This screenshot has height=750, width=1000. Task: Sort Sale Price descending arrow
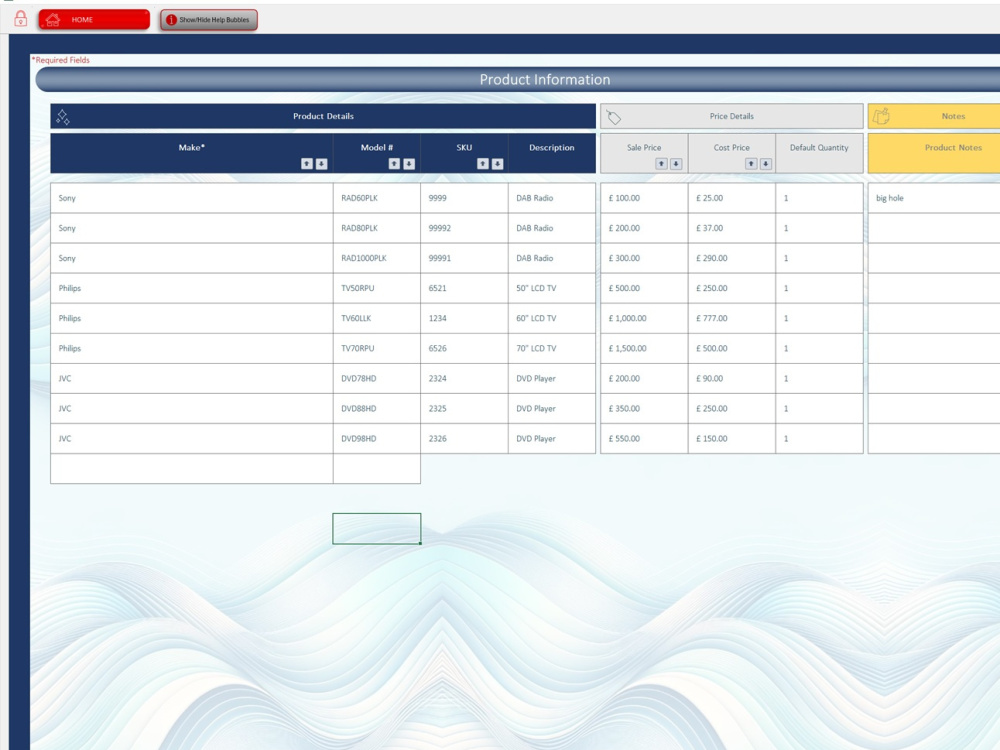coord(676,164)
